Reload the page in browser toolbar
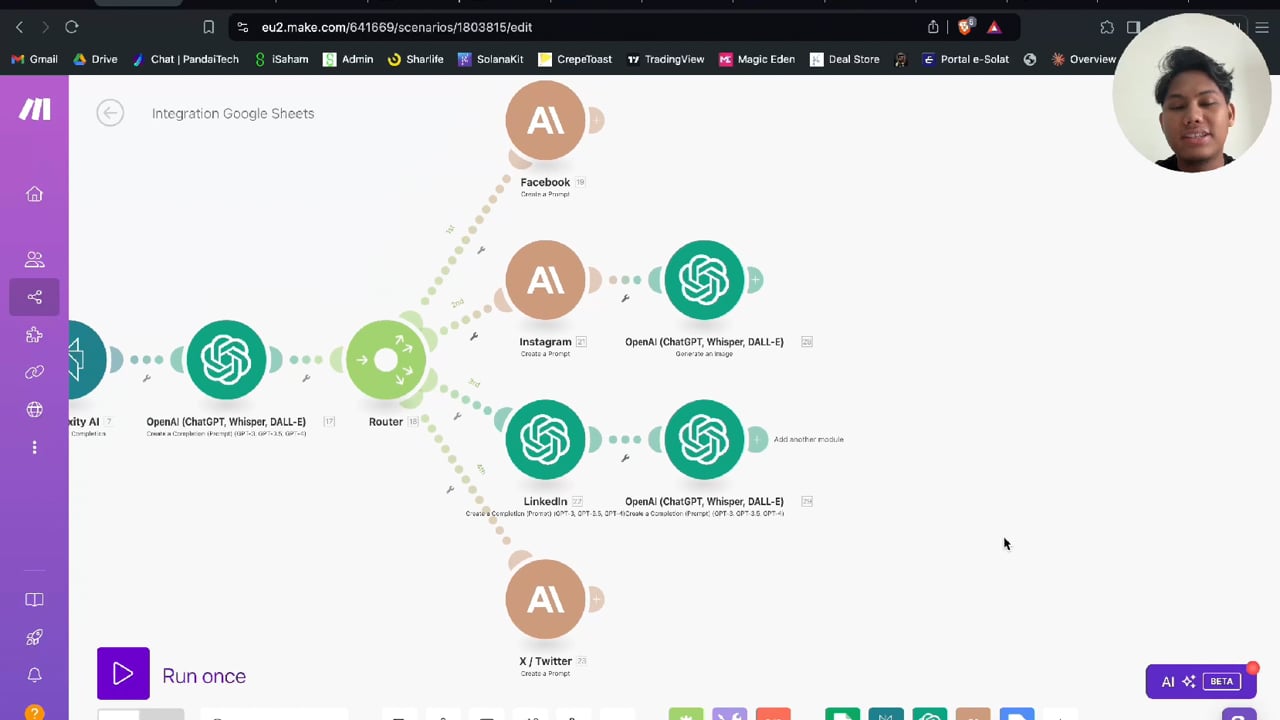The height and width of the screenshot is (720, 1280). 72,27
